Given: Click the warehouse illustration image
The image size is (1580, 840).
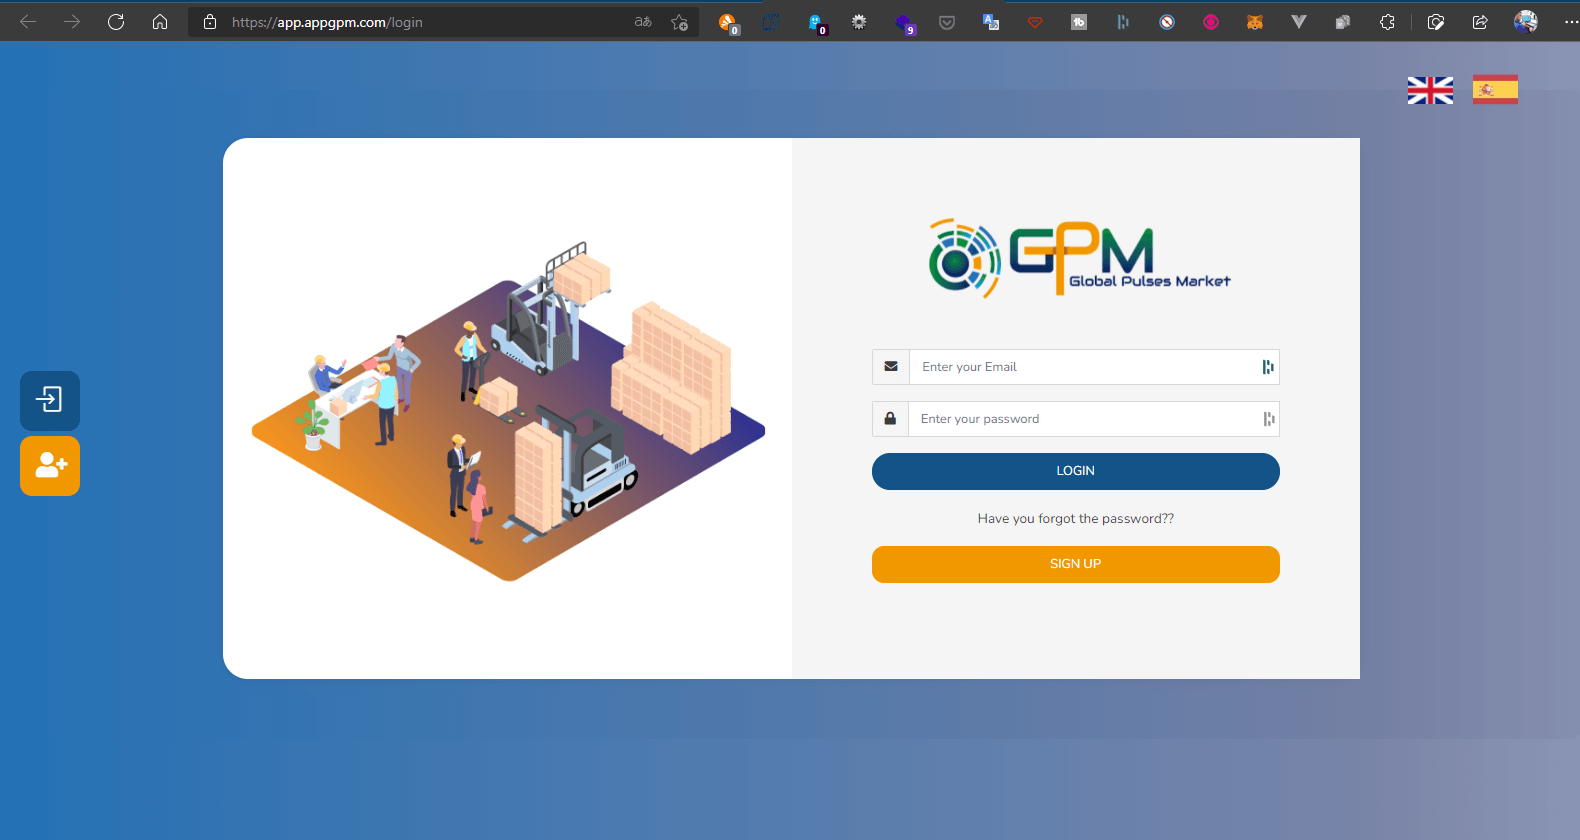Looking at the screenshot, I should [508, 411].
